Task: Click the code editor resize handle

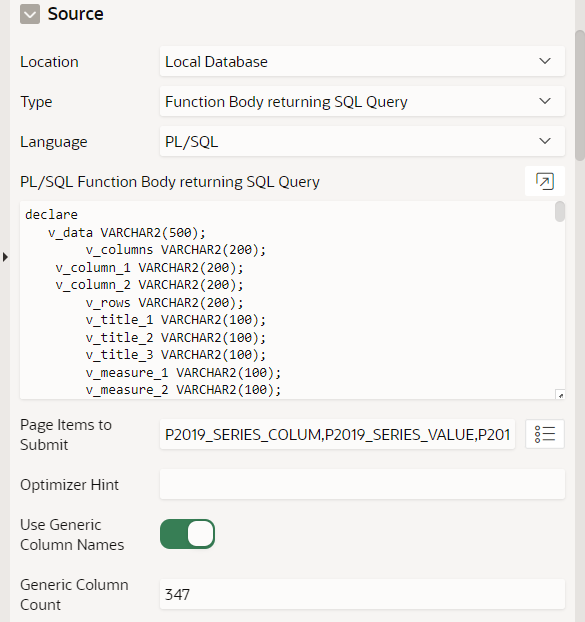Action: coord(560,395)
